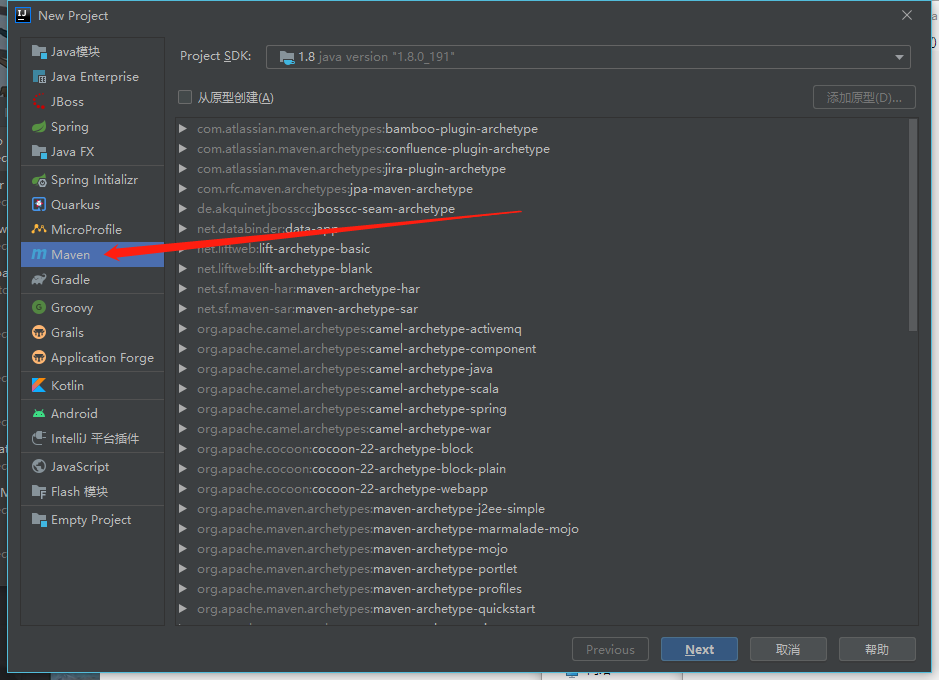This screenshot has width=939, height=680.
Task: Select the Android robot icon
Action: coord(39,414)
